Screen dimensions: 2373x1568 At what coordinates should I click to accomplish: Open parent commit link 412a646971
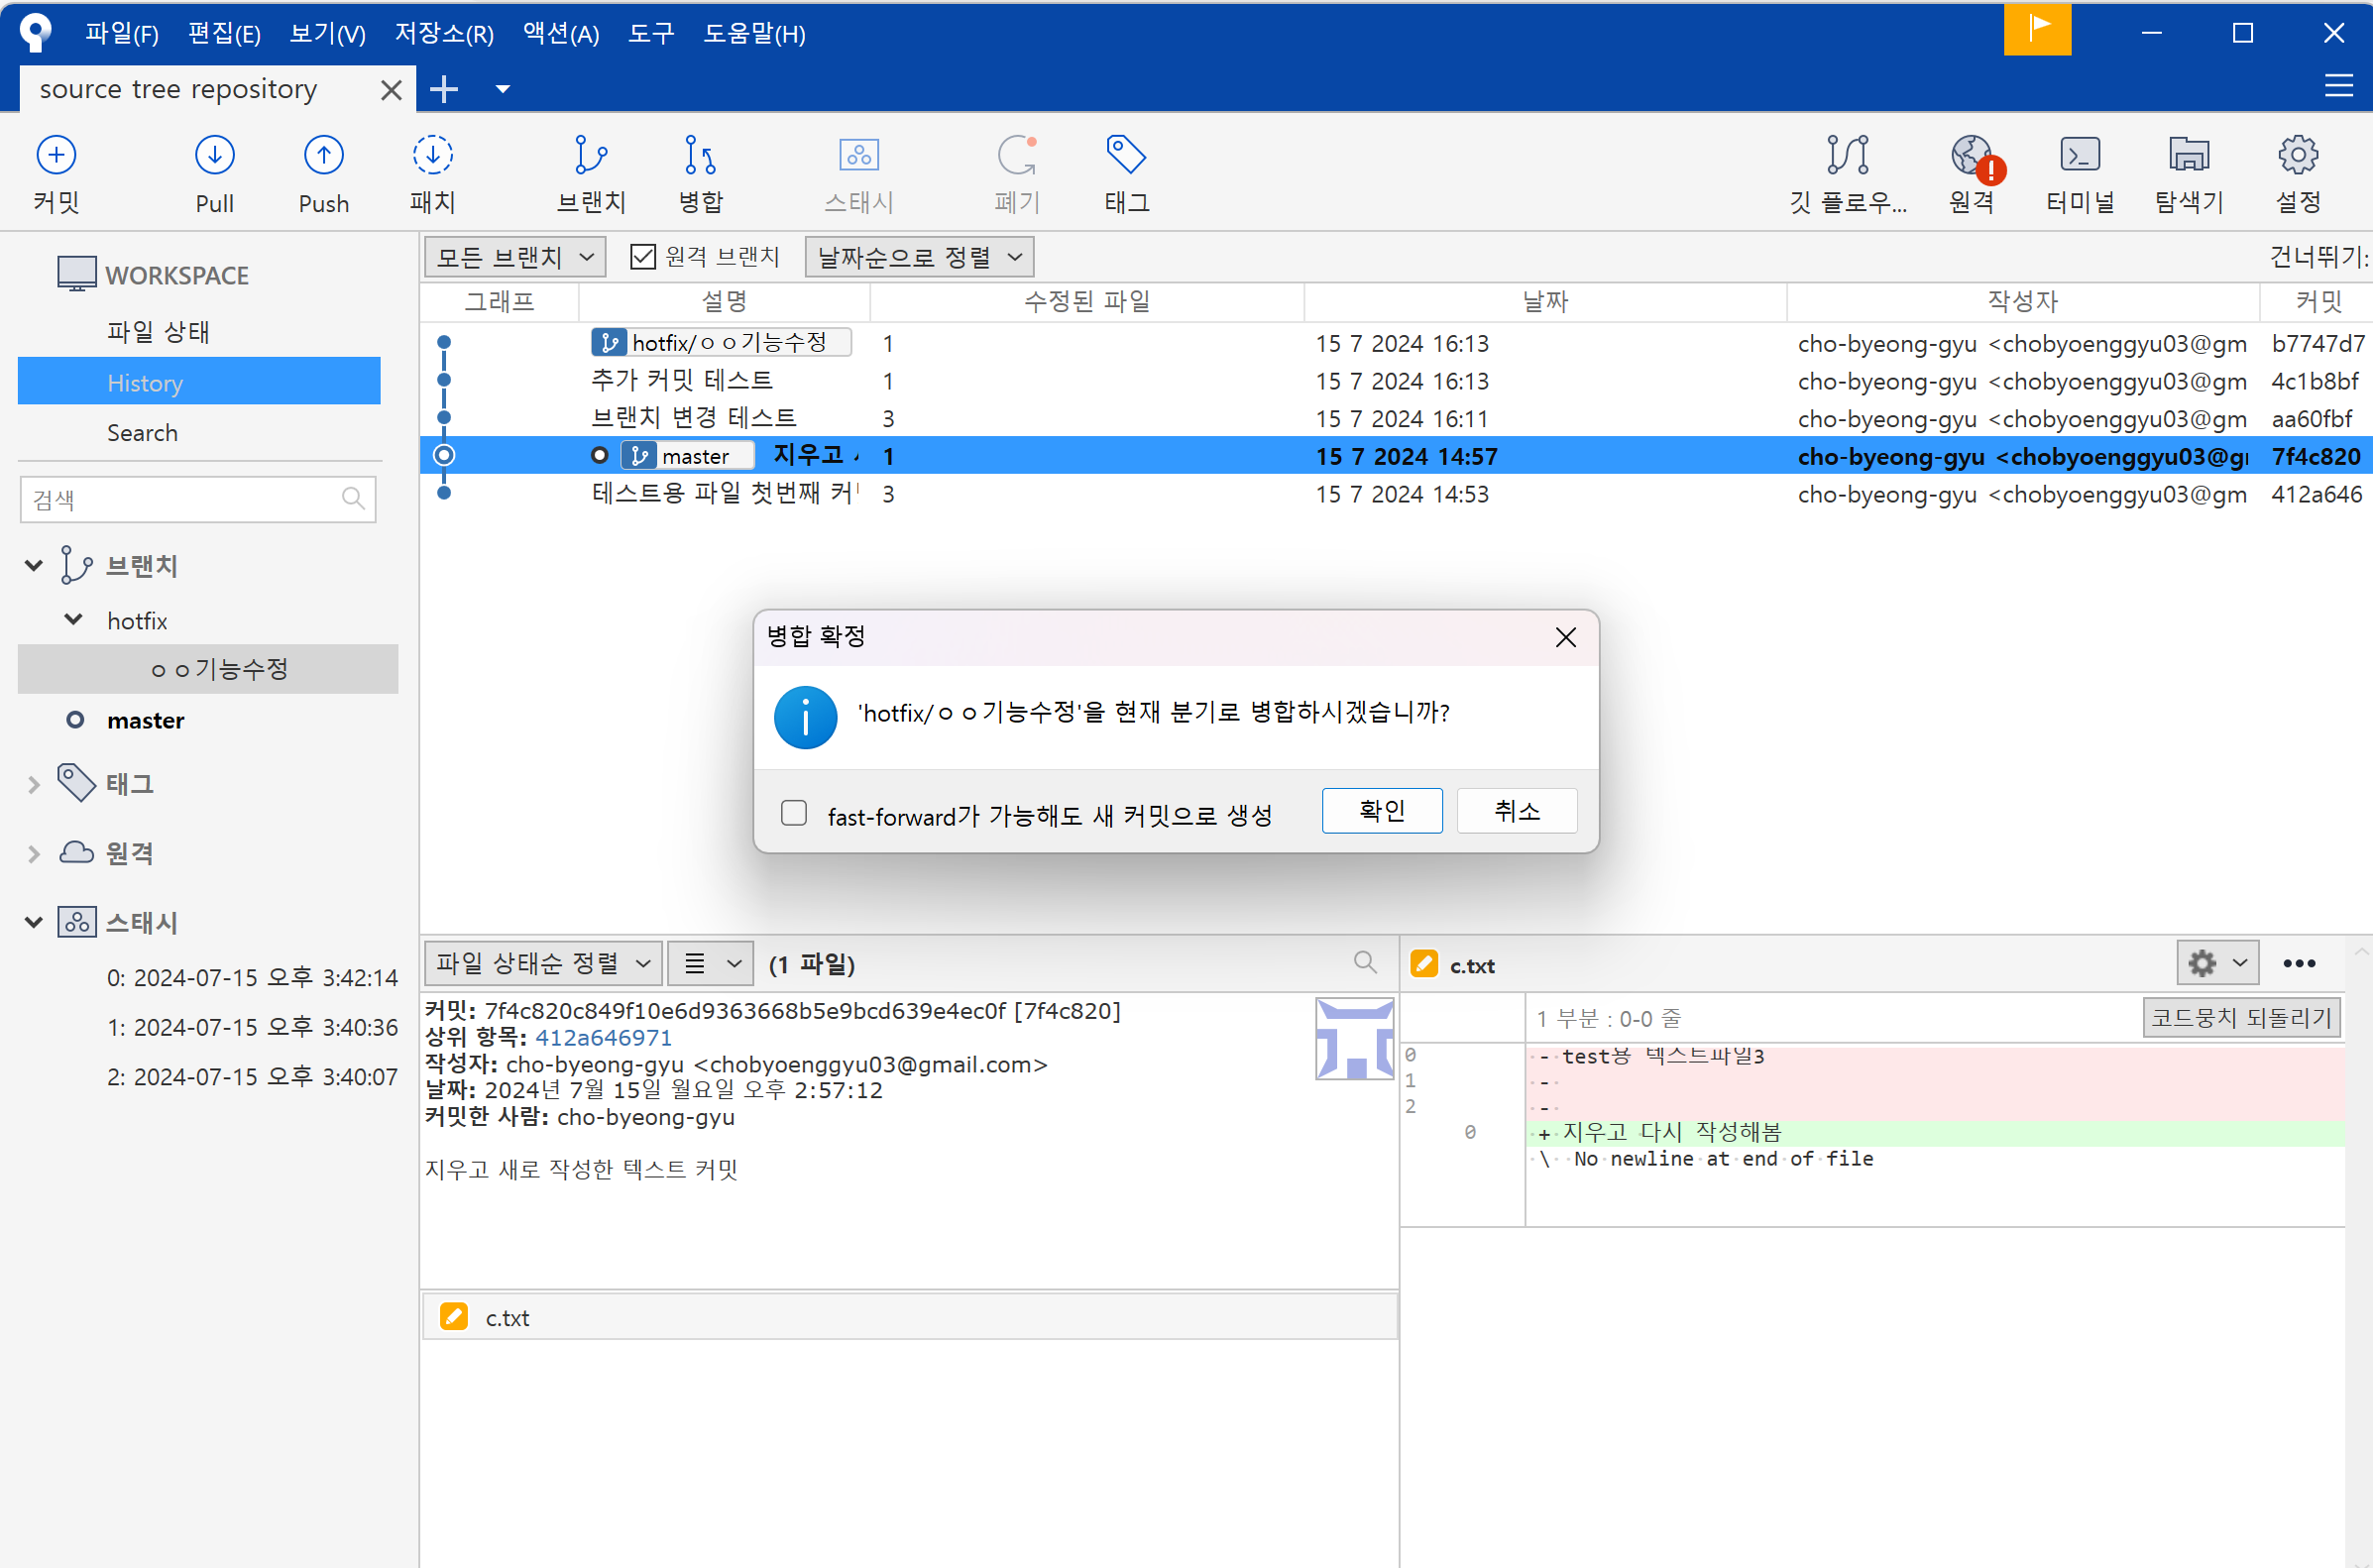pyautogui.click(x=603, y=1038)
